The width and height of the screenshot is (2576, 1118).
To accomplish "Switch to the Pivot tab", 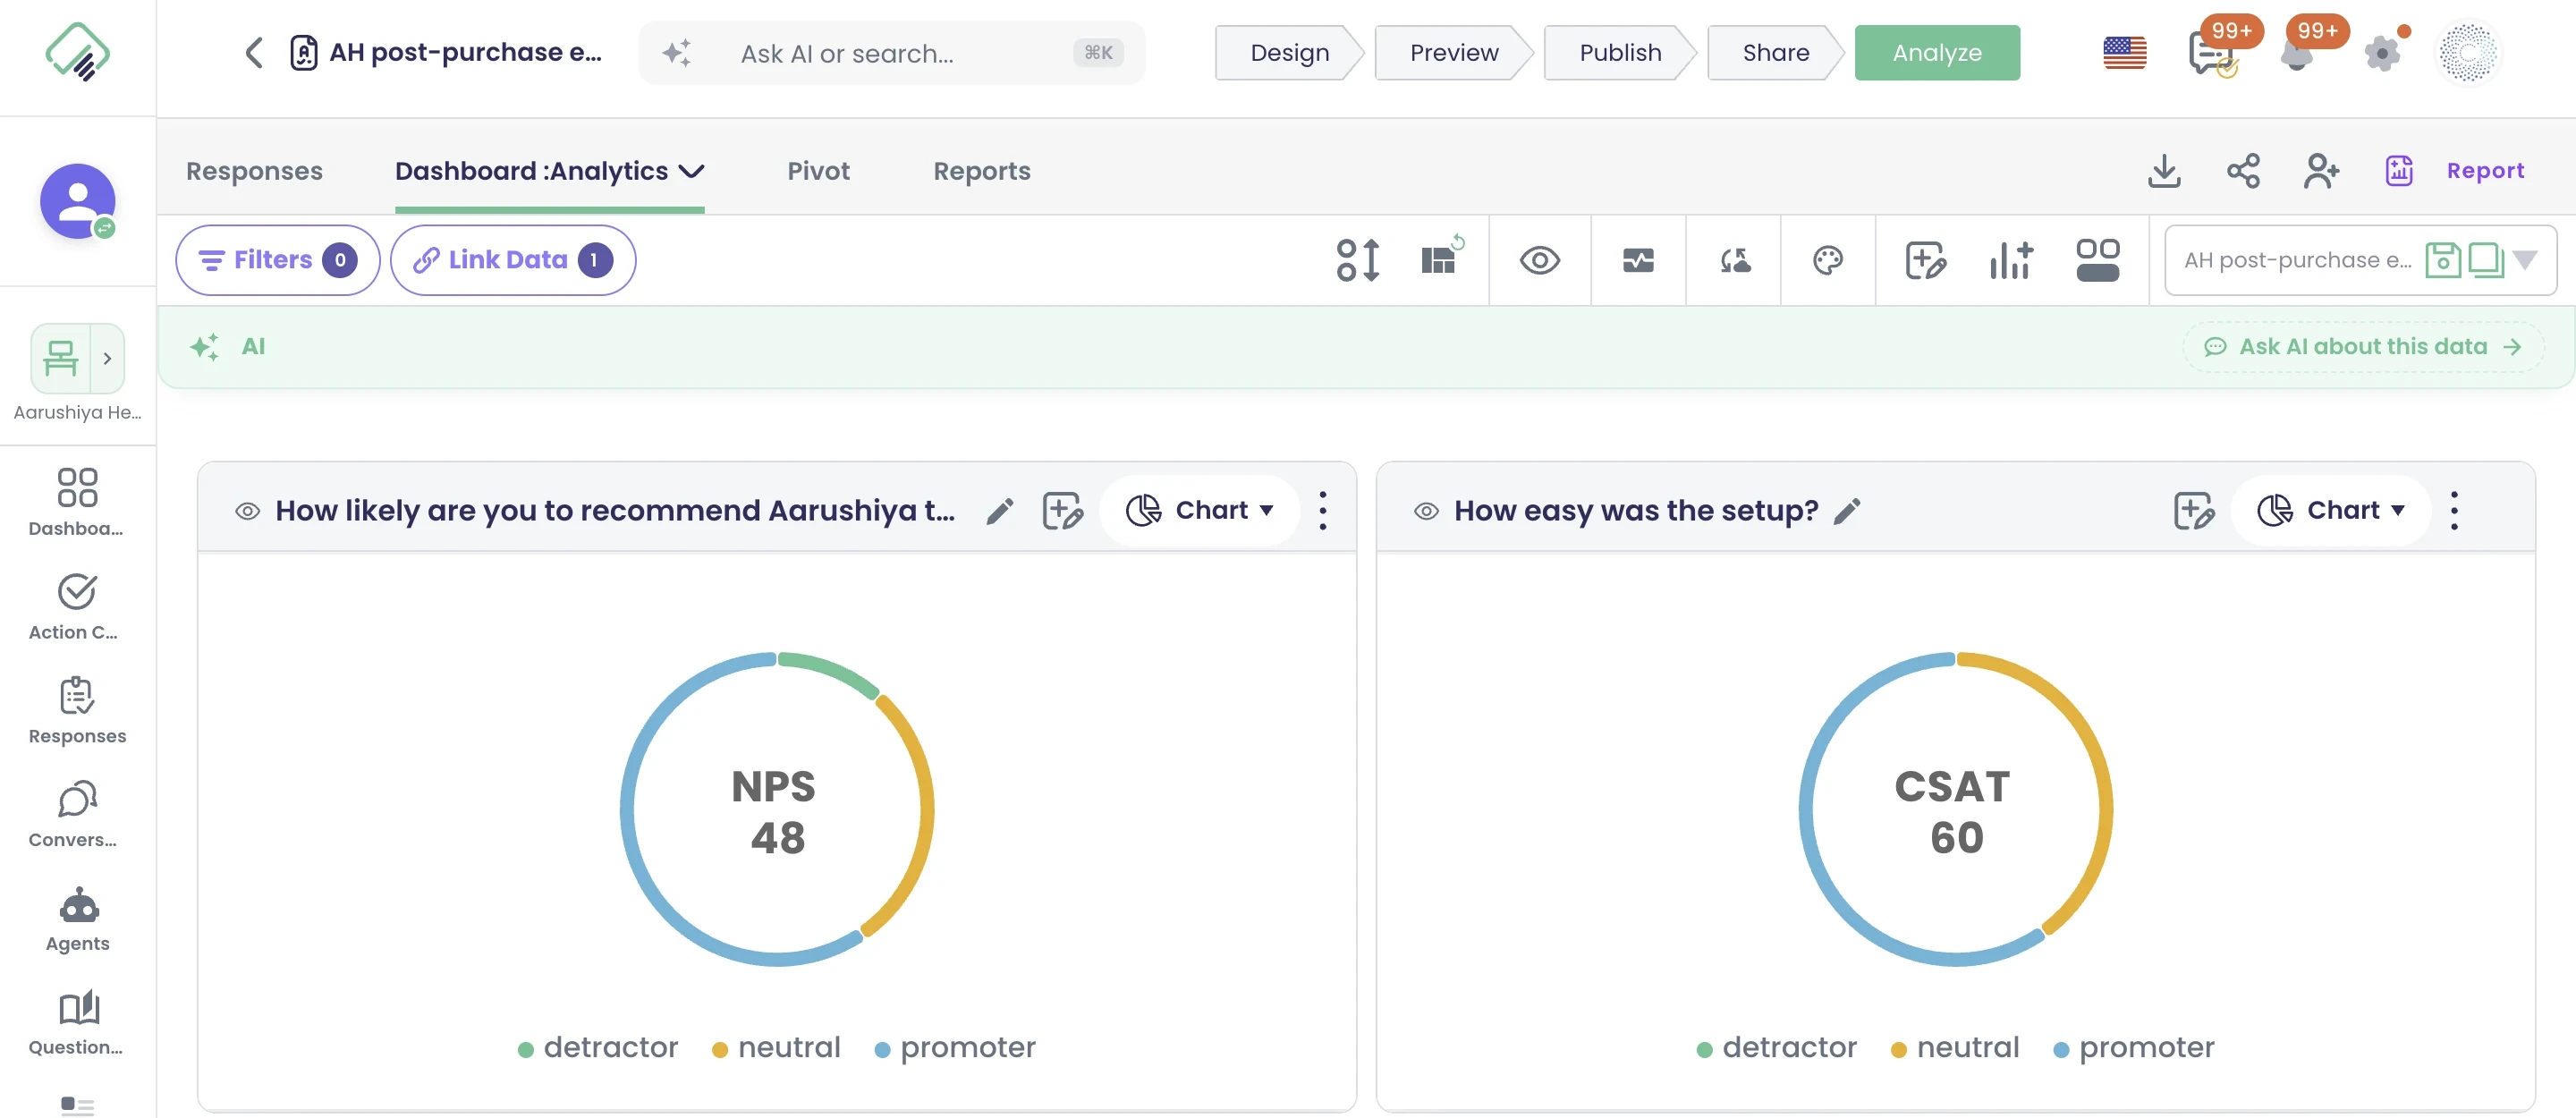I will 818,171.
